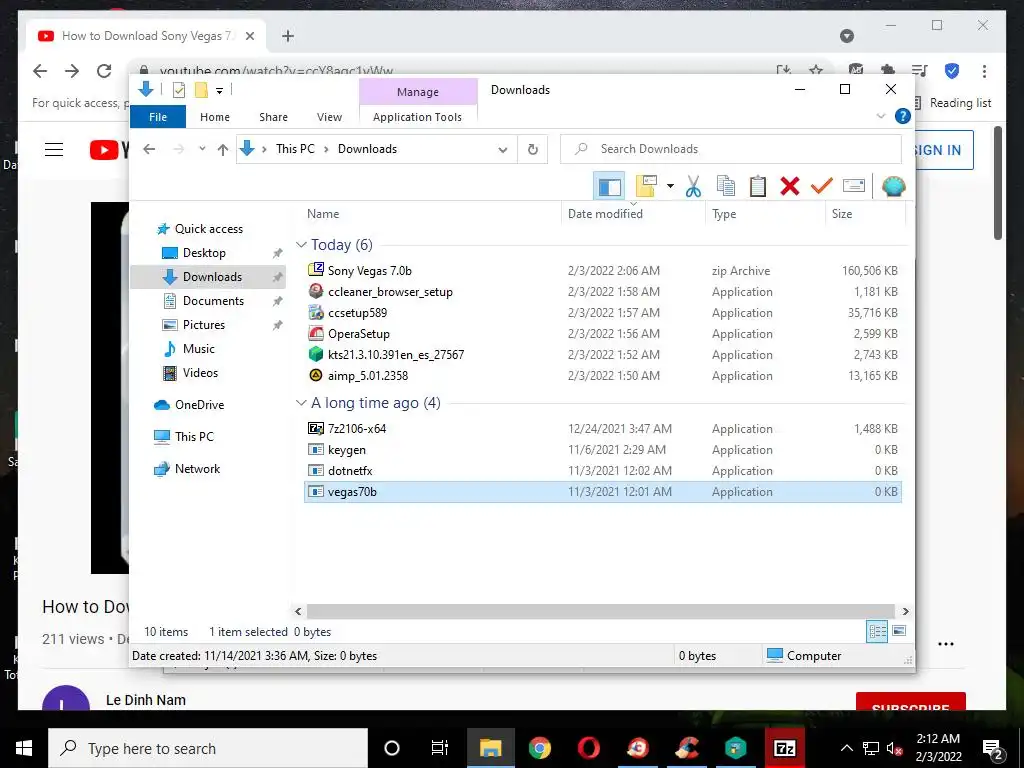The height and width of the screenshot is (768, 1024).
Task: Select Network in navigation pane
Action: tap(197, 469)
